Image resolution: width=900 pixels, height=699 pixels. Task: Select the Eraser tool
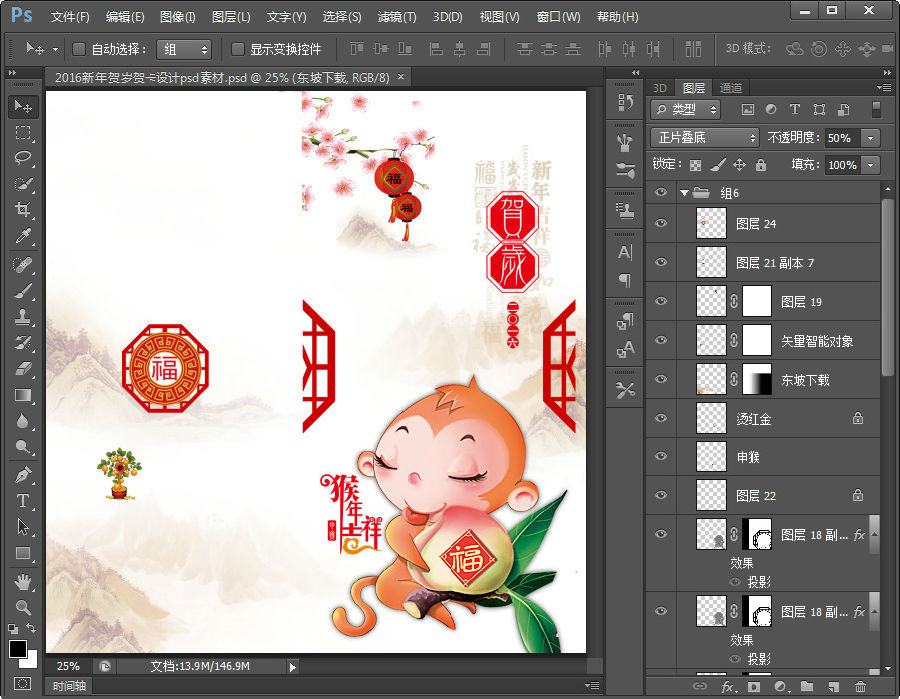(x=23, y=368)
